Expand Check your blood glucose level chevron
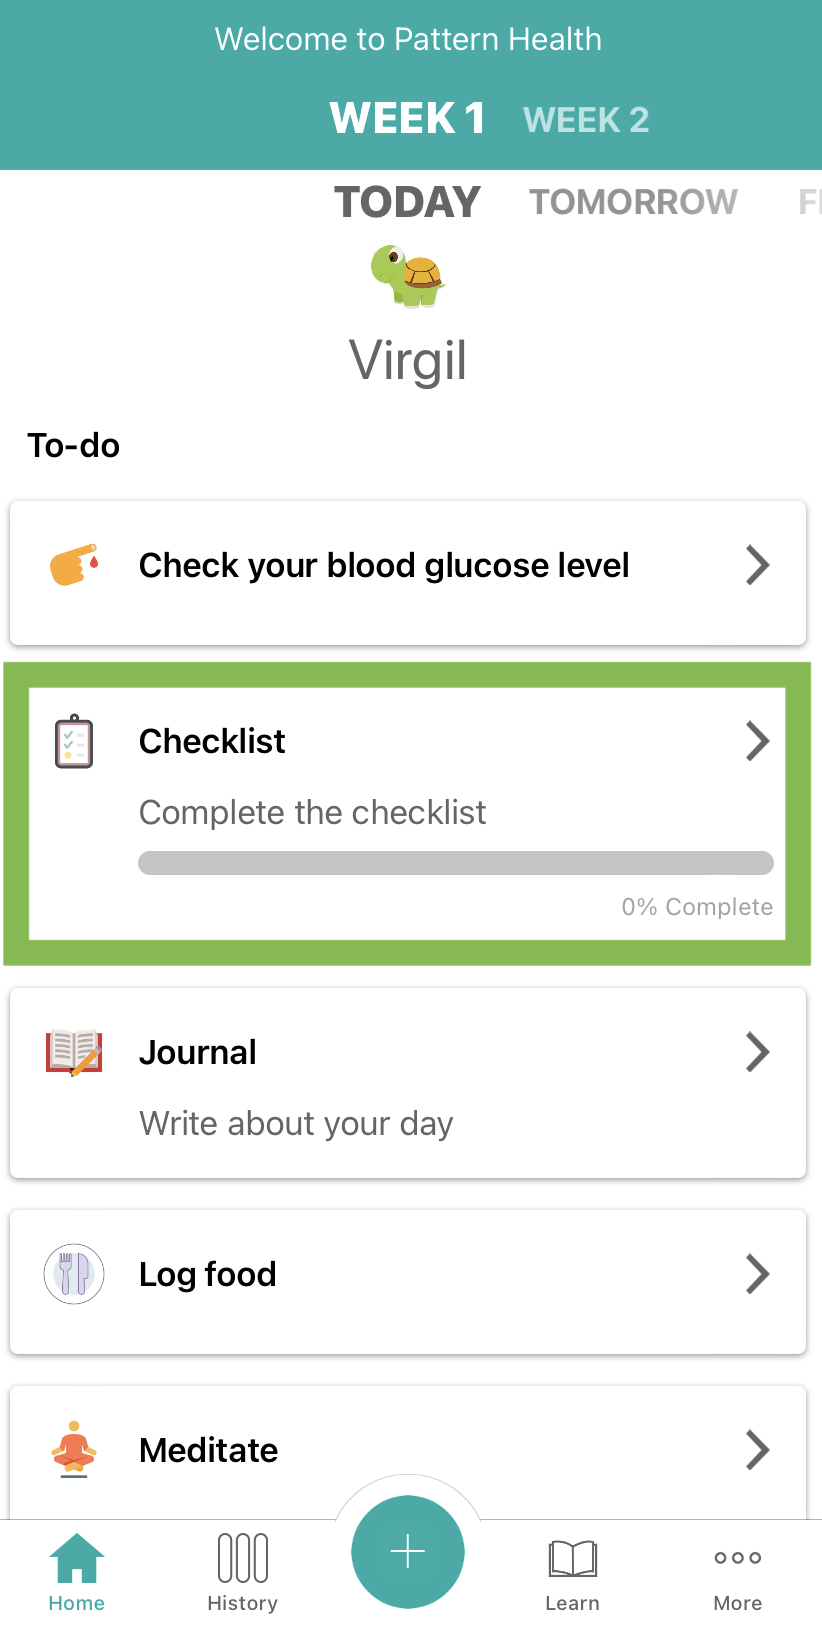This screenshot has width=822, height=1648. 758,565
